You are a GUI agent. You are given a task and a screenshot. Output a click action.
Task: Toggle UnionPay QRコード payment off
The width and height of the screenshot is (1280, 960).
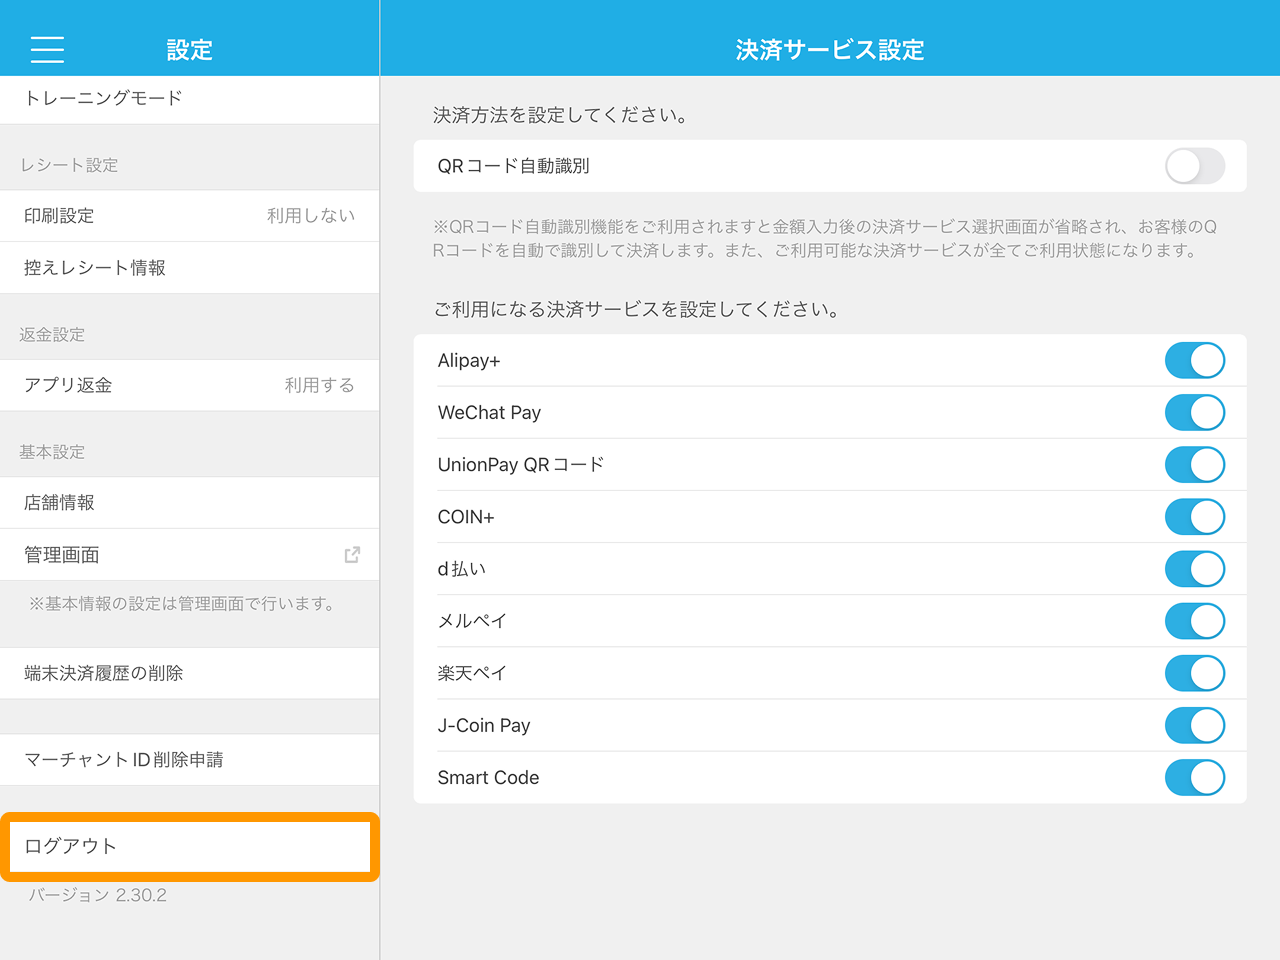pyautogui.click(x=1195, y=465)
